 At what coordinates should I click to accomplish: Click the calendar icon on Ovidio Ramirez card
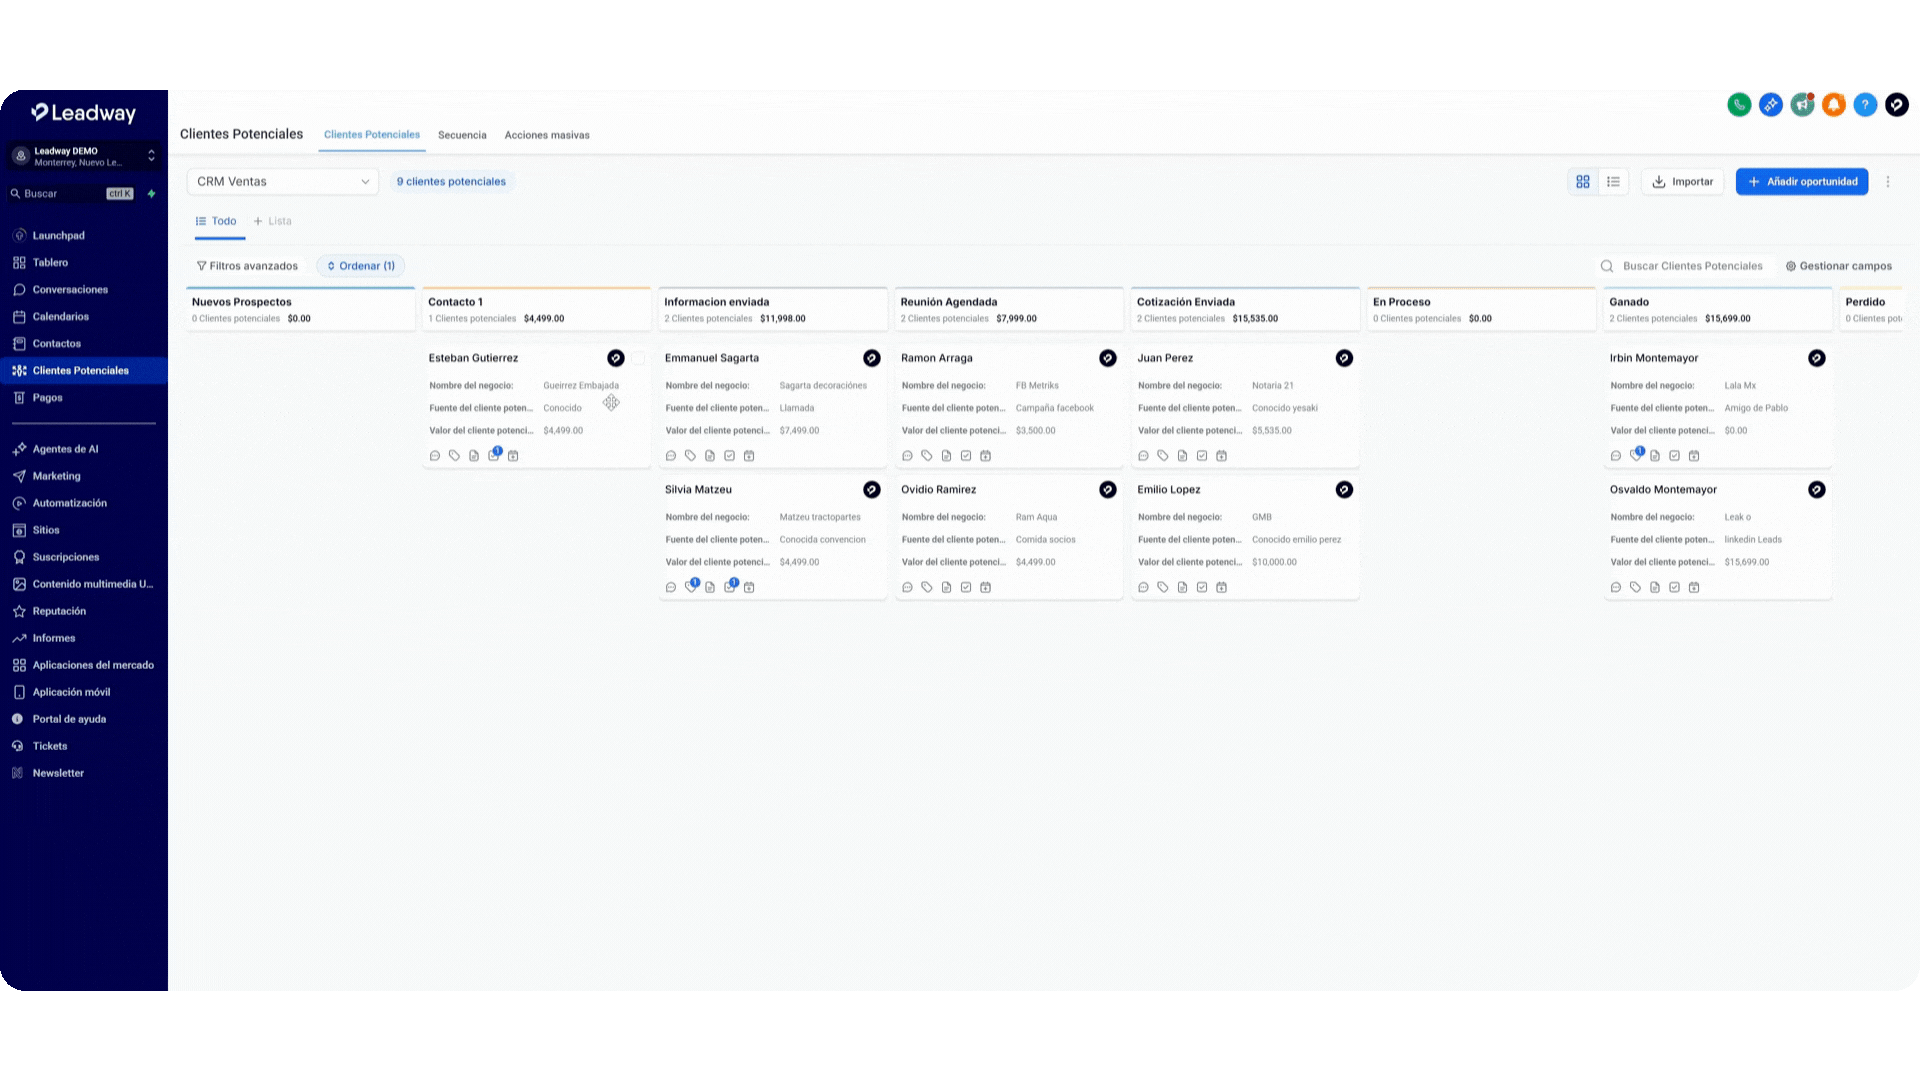coord(985,588)
